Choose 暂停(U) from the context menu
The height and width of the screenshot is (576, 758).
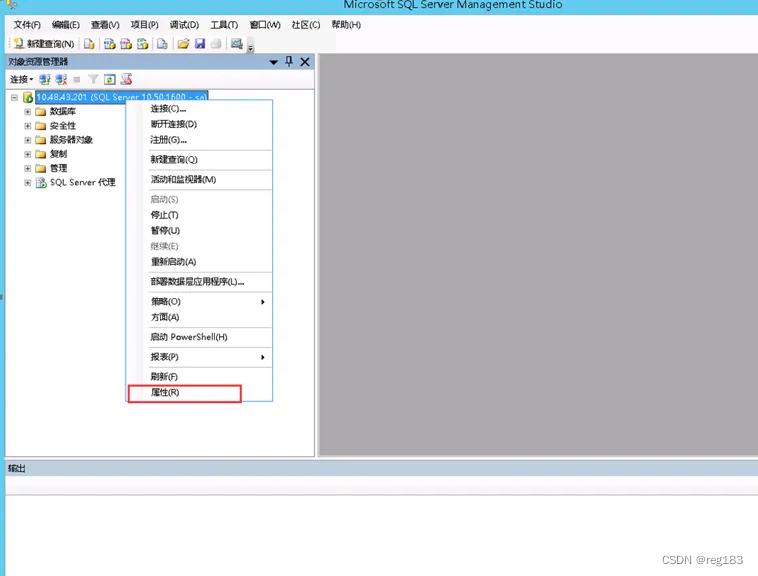click(199, 230)
